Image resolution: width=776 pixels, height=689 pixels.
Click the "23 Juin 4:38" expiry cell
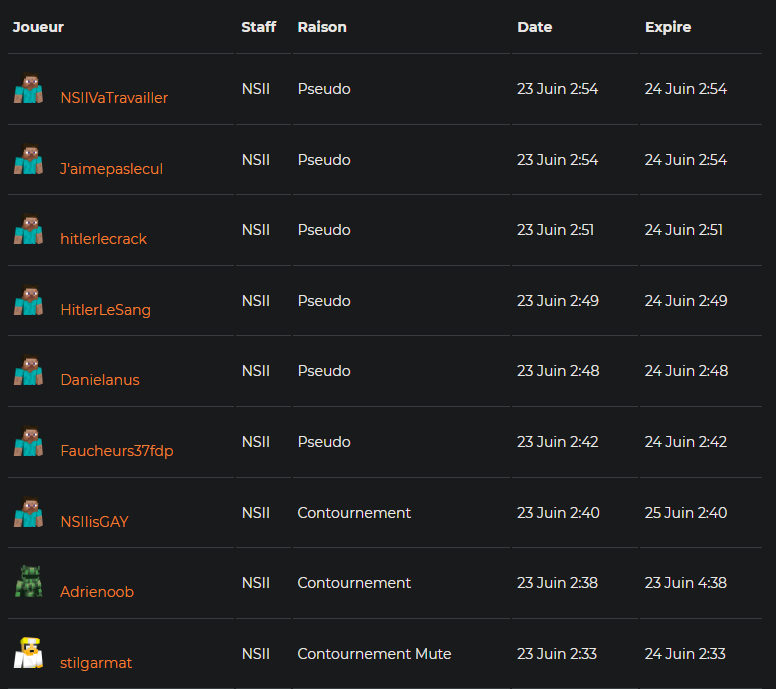pyautogui.click(x=685, y=583)
